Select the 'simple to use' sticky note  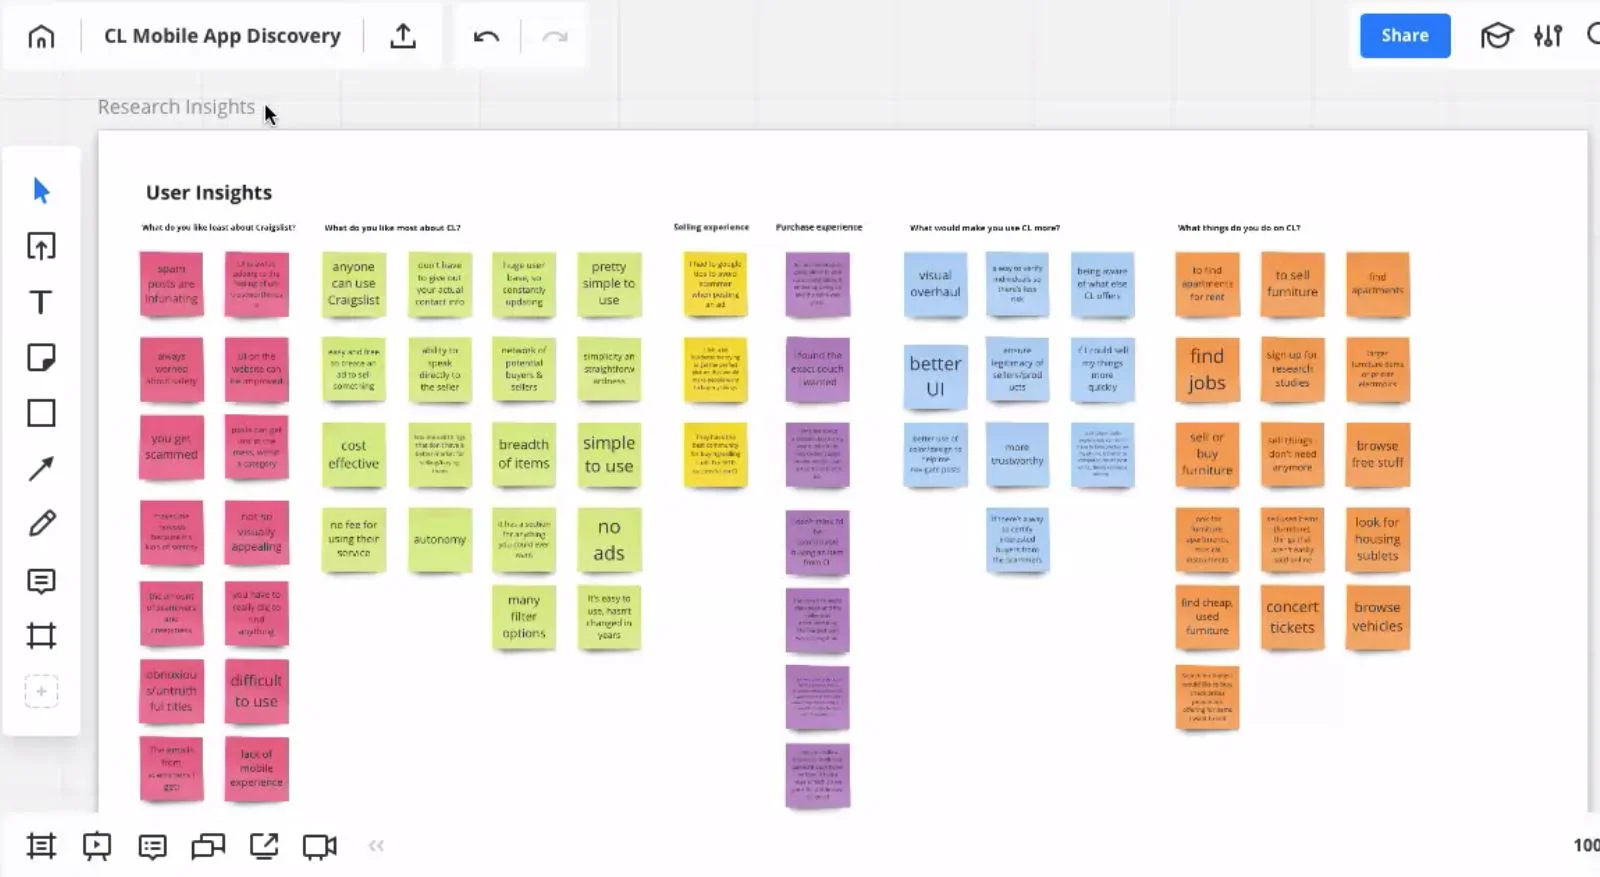click(x=609, y=454)
